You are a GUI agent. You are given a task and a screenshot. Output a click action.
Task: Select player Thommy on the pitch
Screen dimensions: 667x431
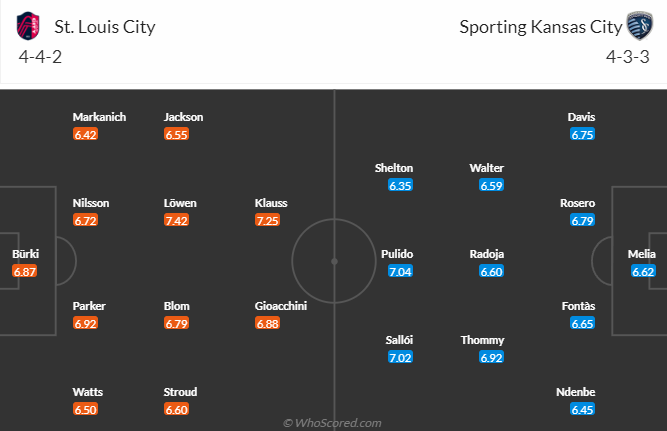(482, 340)
